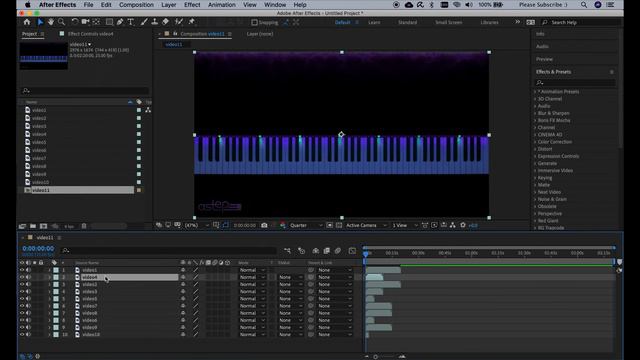Click the snapshot camera icon in the viewer
This screenshot has height=360, width=640.
pos(264,225)
